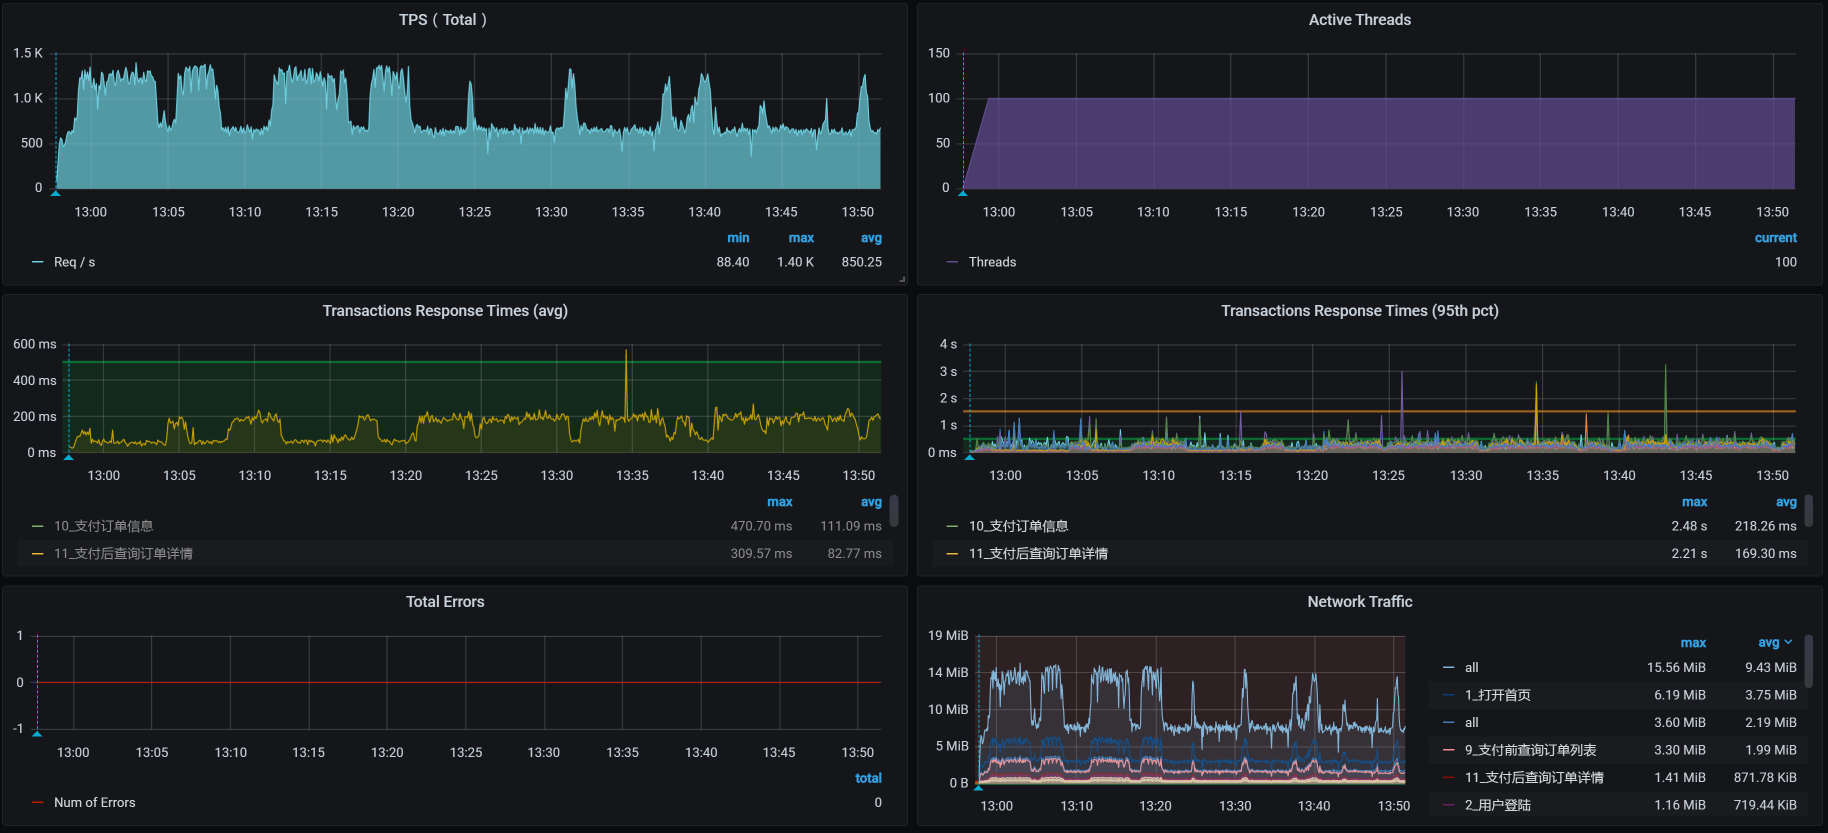Click the red Num of Errors color line
This screenshot has height=833, width=1828.
point(38,803)
